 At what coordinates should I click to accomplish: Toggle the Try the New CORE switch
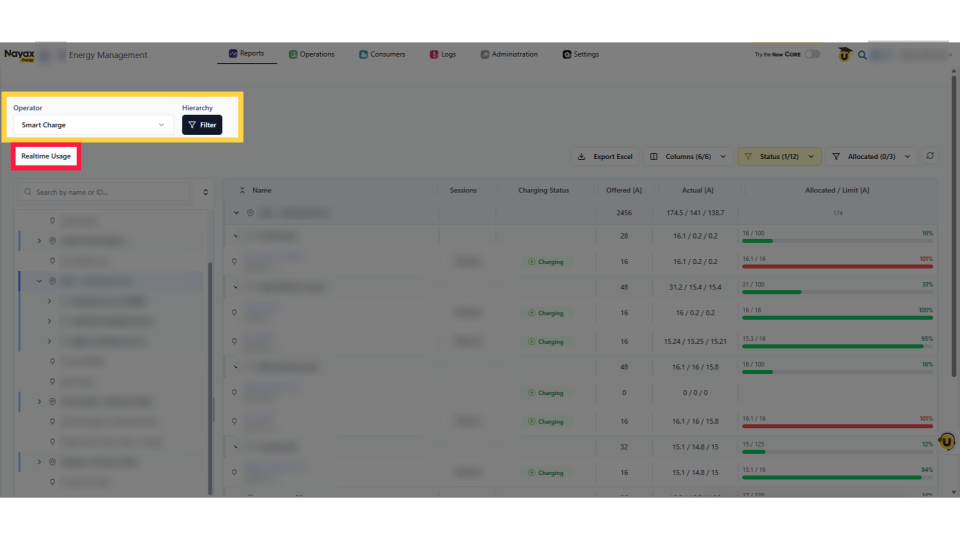tap(812, 54)
